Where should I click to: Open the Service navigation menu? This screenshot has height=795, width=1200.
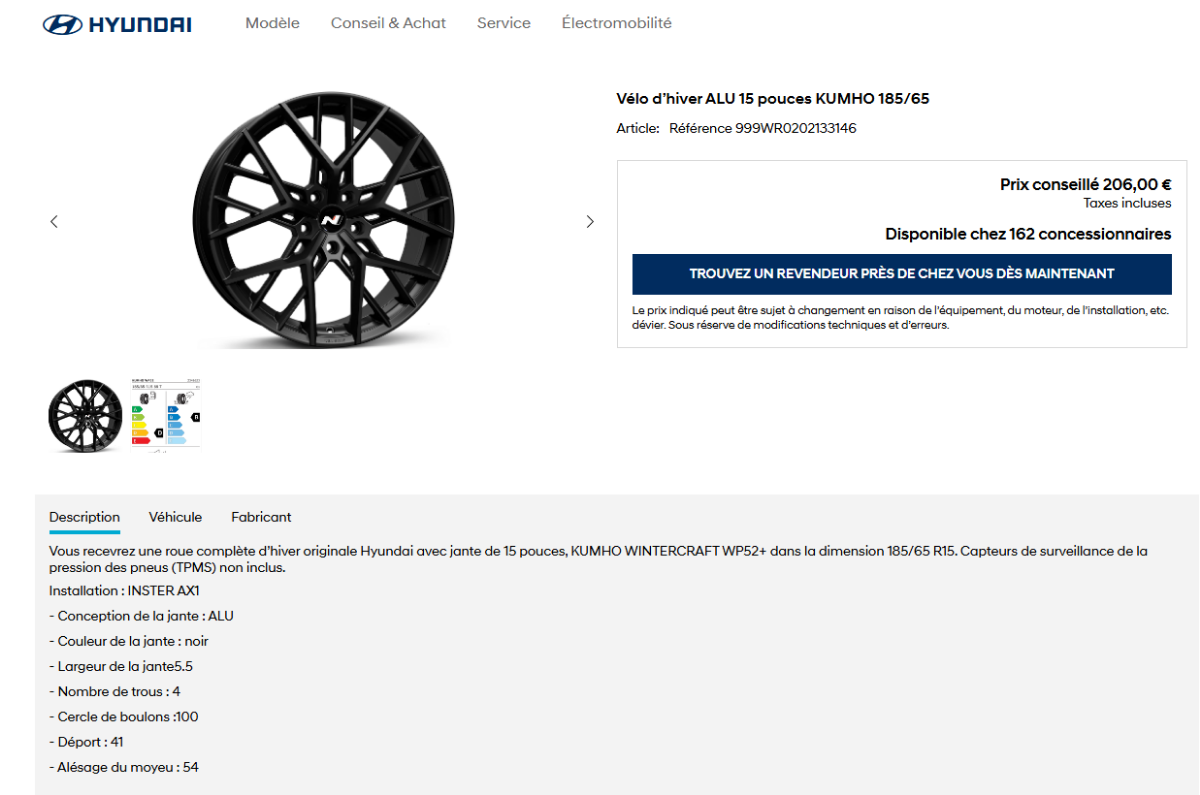coord(503,23)
